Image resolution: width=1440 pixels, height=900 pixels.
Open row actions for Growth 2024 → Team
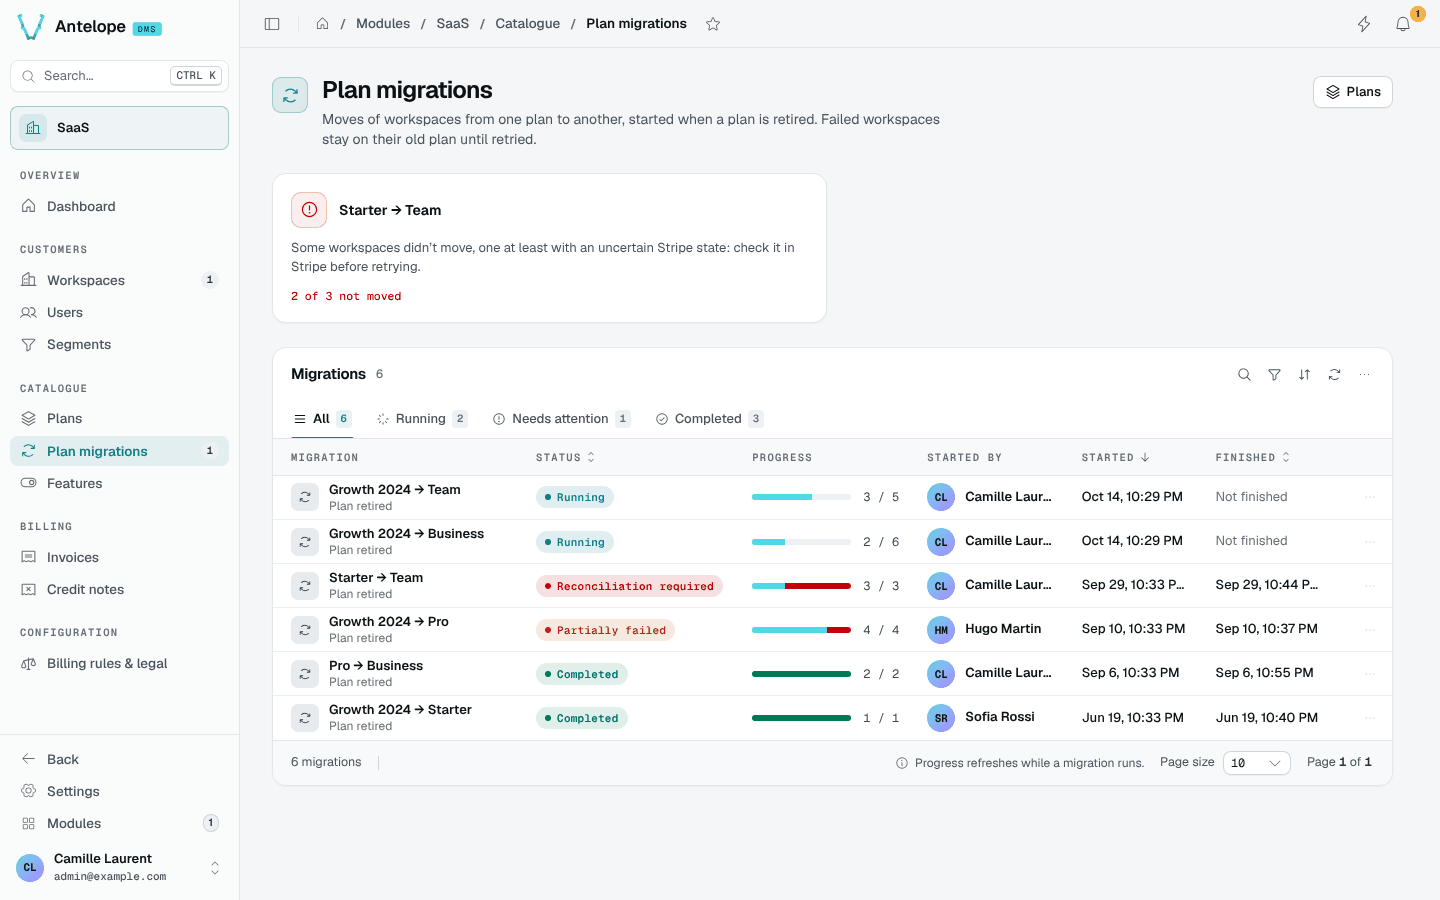coord(1370,497)
